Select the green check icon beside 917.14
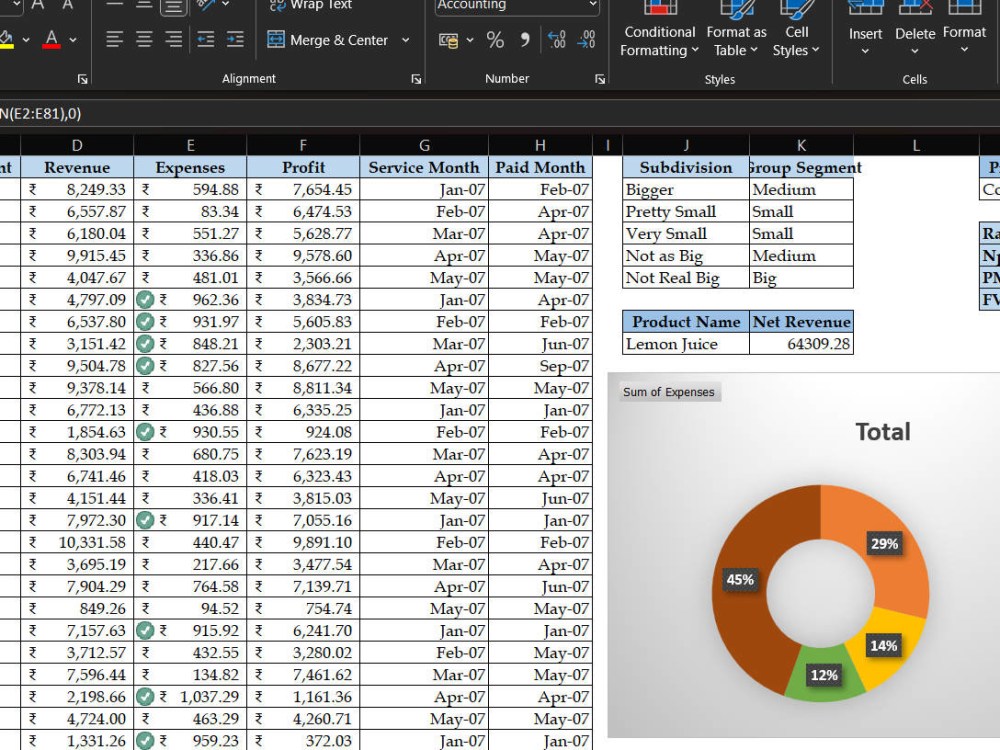Screen dimensions: 1000x750 (145, 520)
